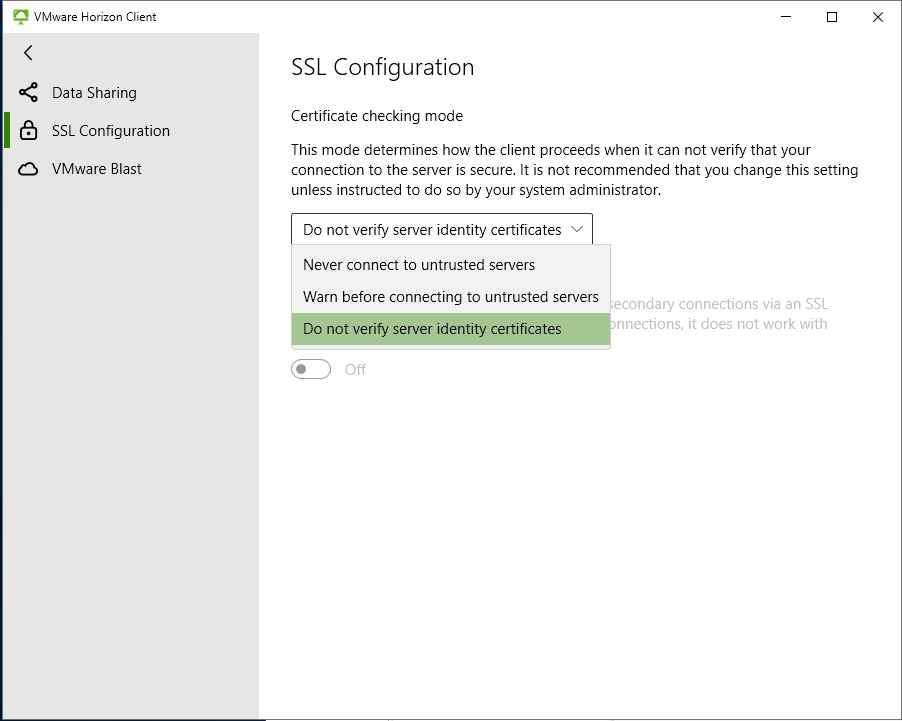Click the Off label beside the toggle

point(355,369)
